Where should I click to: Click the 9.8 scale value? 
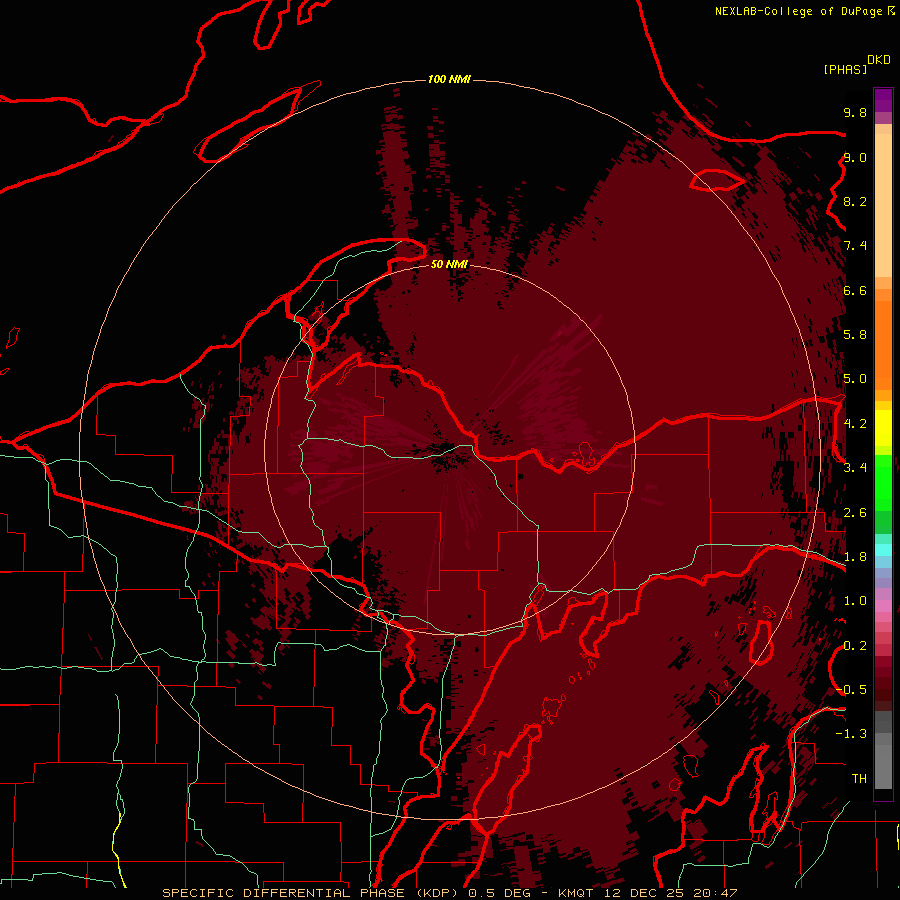point(855,112)
